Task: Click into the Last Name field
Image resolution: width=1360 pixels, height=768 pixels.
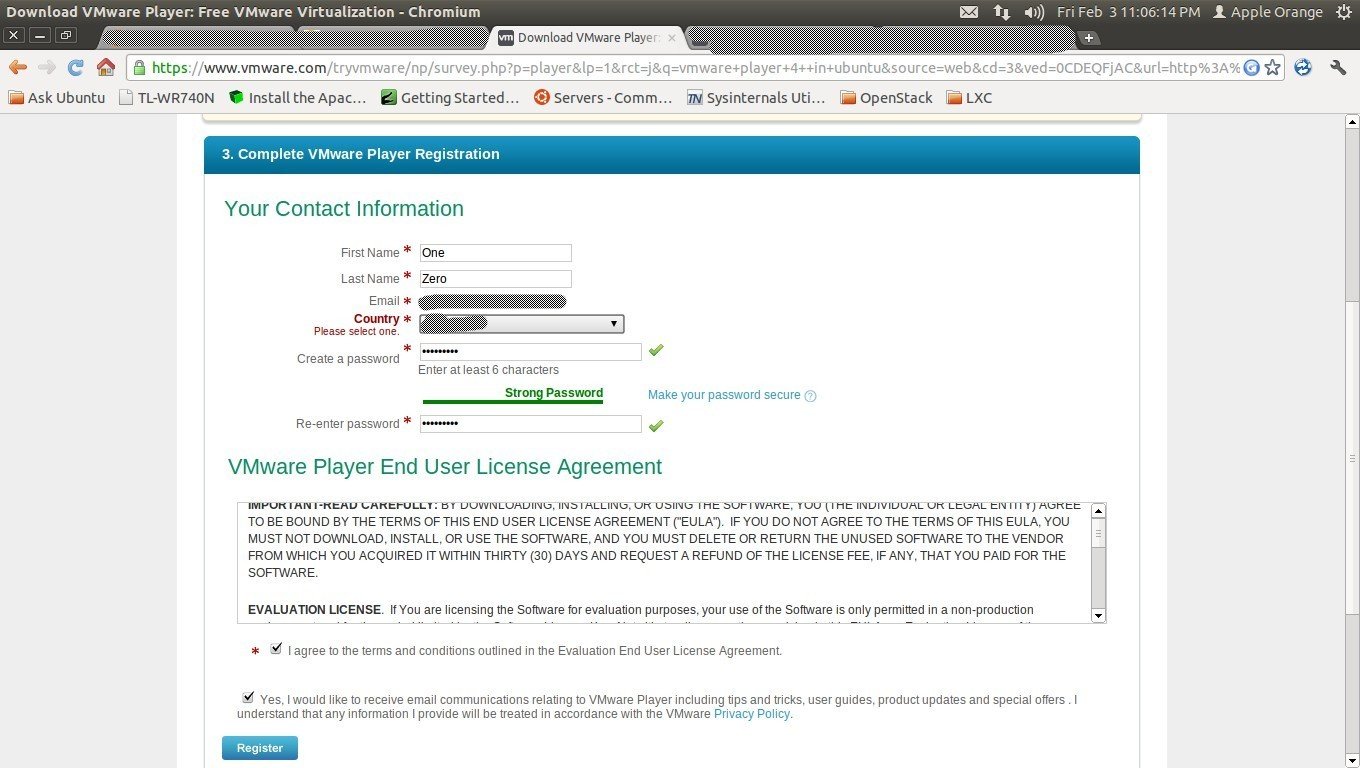Action: (495, 279)
